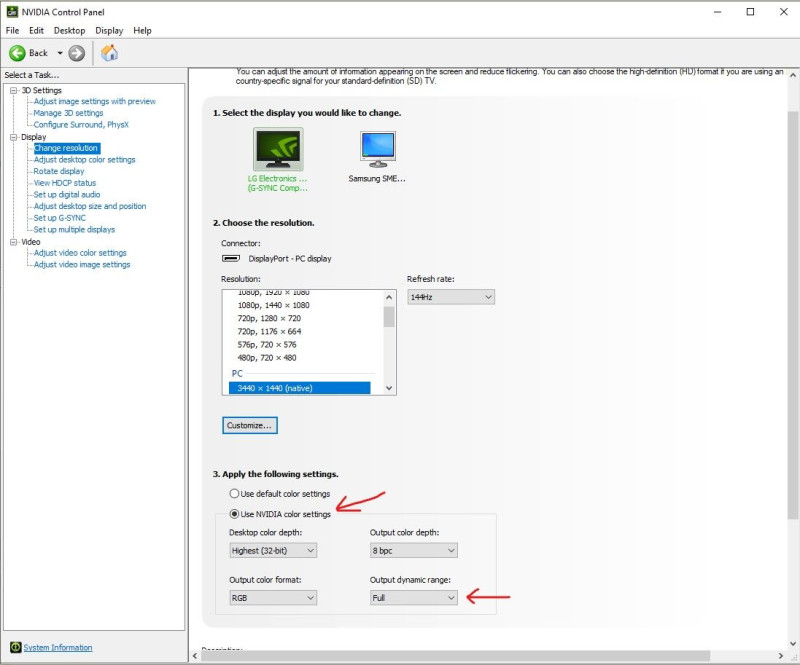Open Output dynamic range Full dropdown

[413, 598]
